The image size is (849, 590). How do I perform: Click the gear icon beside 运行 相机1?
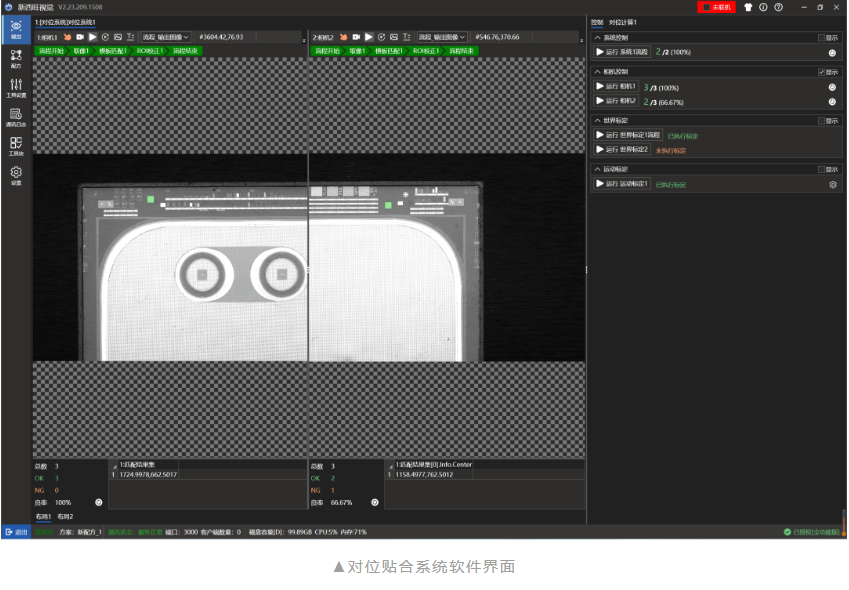pos(831,87)
